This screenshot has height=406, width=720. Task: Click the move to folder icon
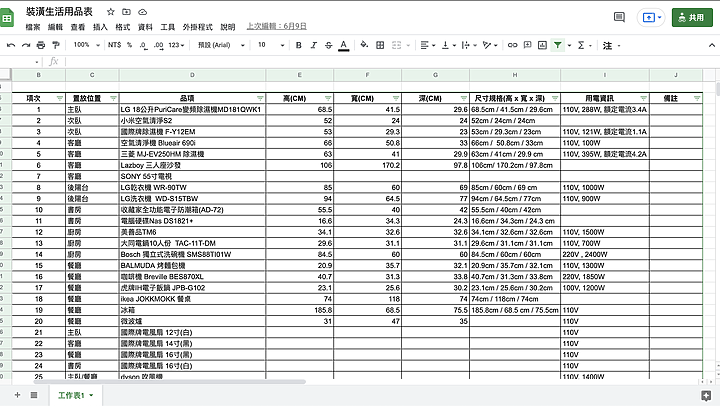click(126, 12)
